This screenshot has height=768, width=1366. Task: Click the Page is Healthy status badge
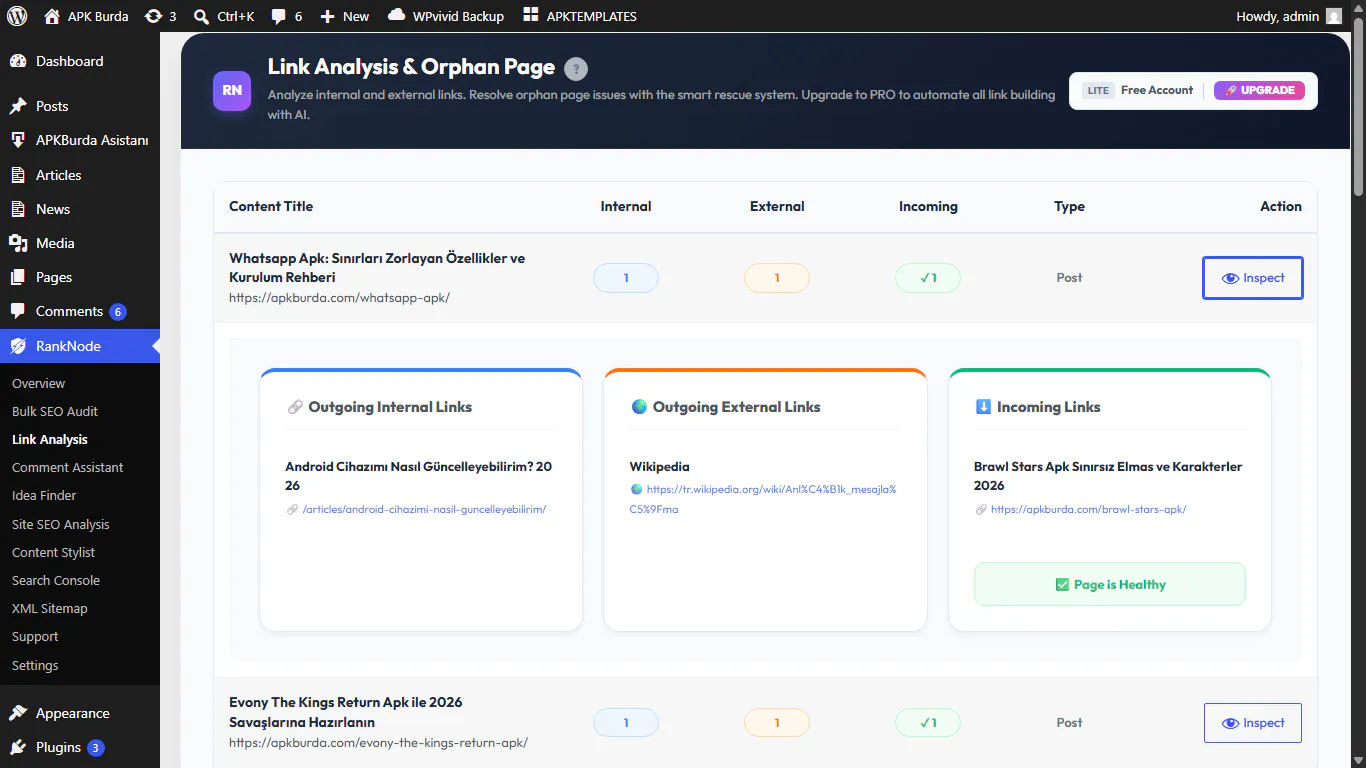[1110, 584]
